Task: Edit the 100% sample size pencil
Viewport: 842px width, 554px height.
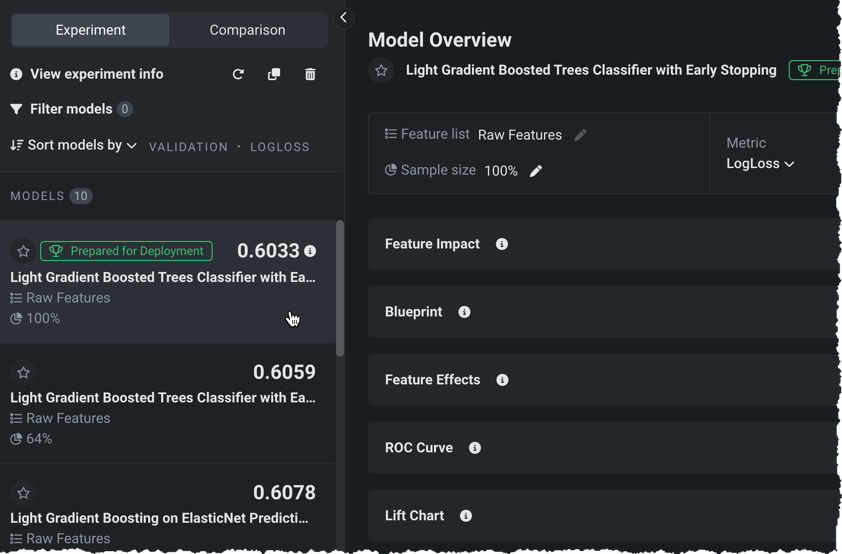Action: click(536, 171)
